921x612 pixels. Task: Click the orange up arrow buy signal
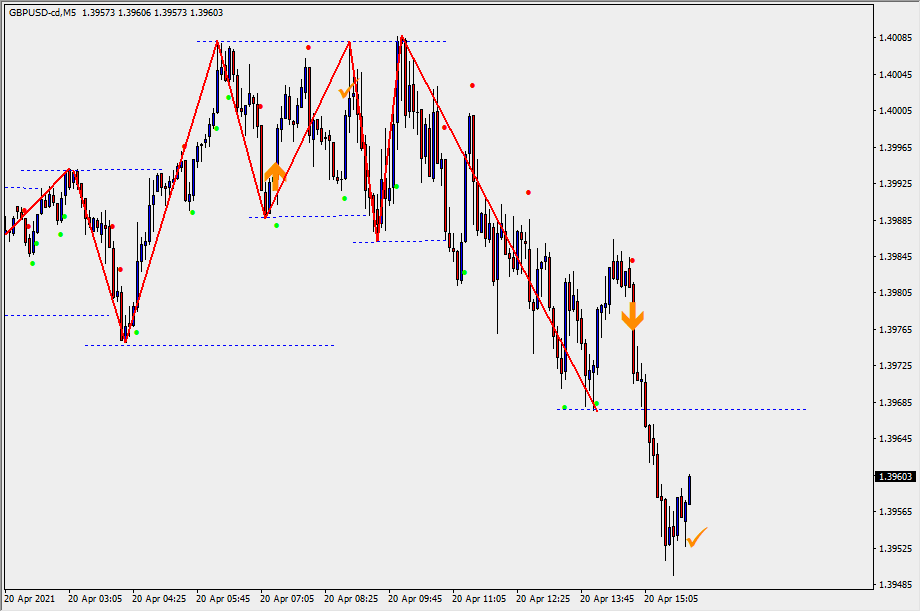pyautogui.click(x=275, y=176)
